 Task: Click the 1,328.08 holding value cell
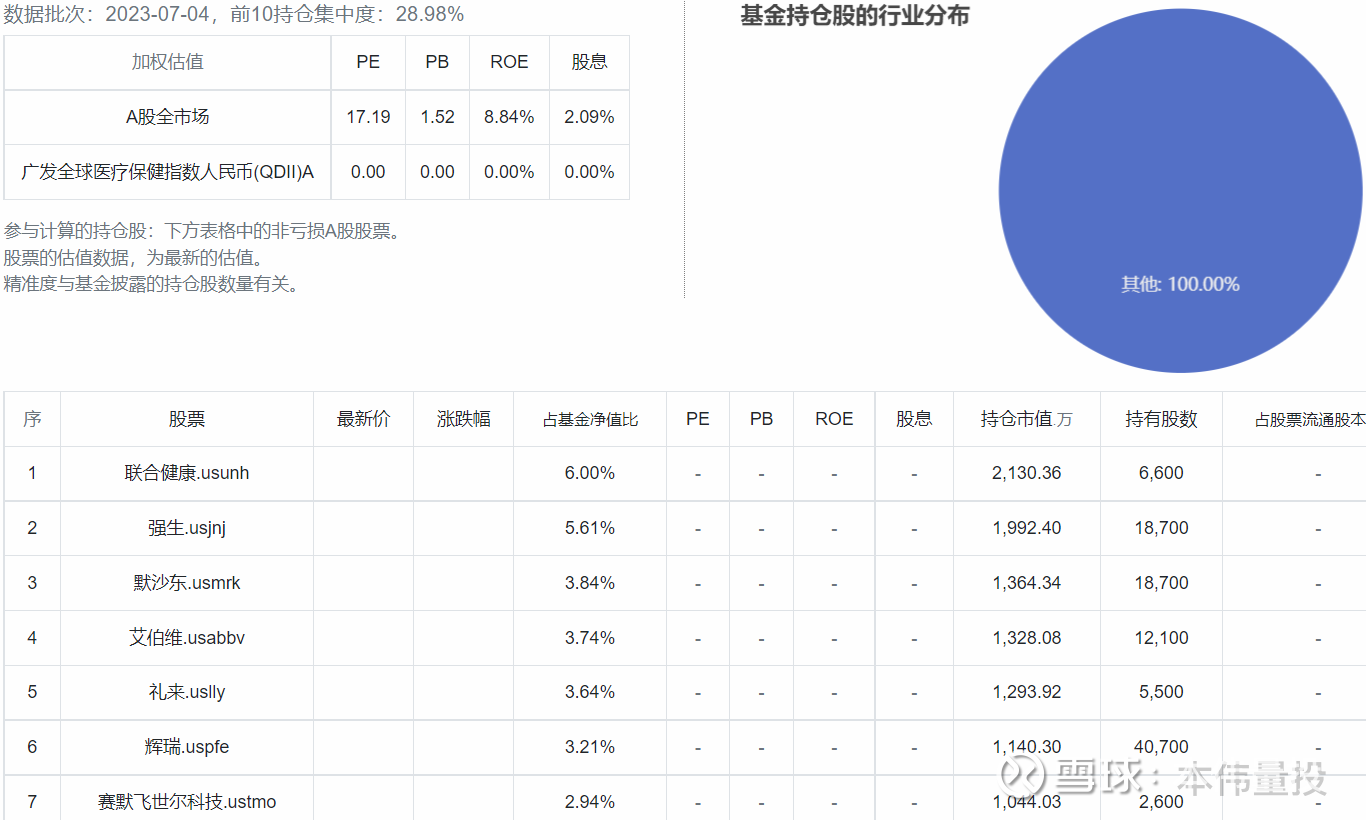[x=1027, y=638]
